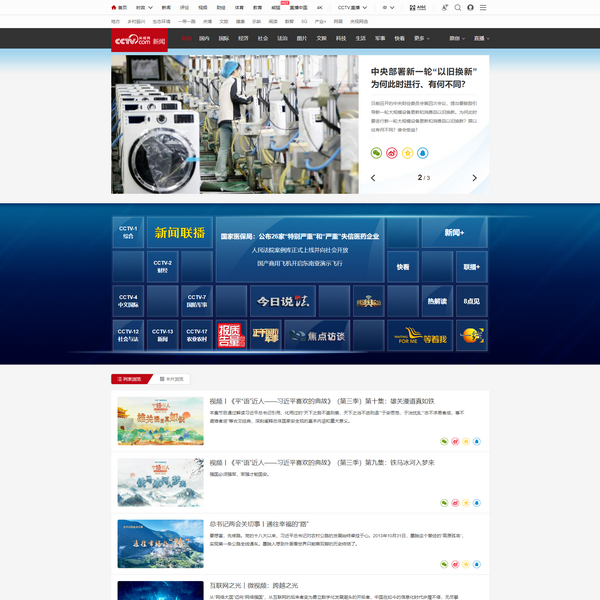Screen dimensions: 600x600
Task: Open headline 中央部署新一轮以旧换新 article
Action: (423, 78)
